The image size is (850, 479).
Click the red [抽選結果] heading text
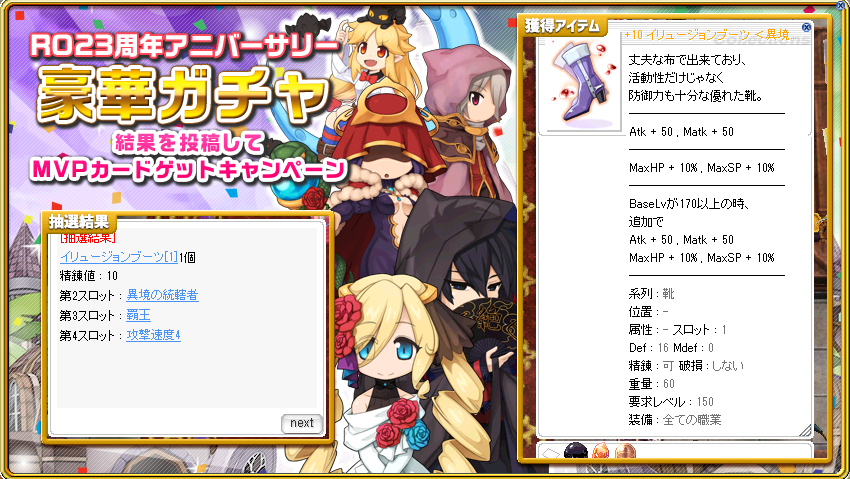87,237
